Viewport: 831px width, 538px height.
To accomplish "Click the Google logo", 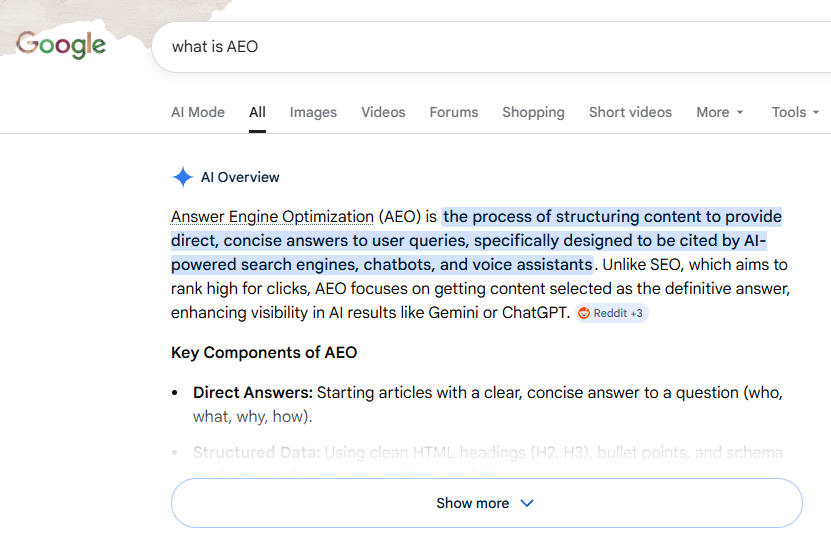I will click(x=60, y=45).
